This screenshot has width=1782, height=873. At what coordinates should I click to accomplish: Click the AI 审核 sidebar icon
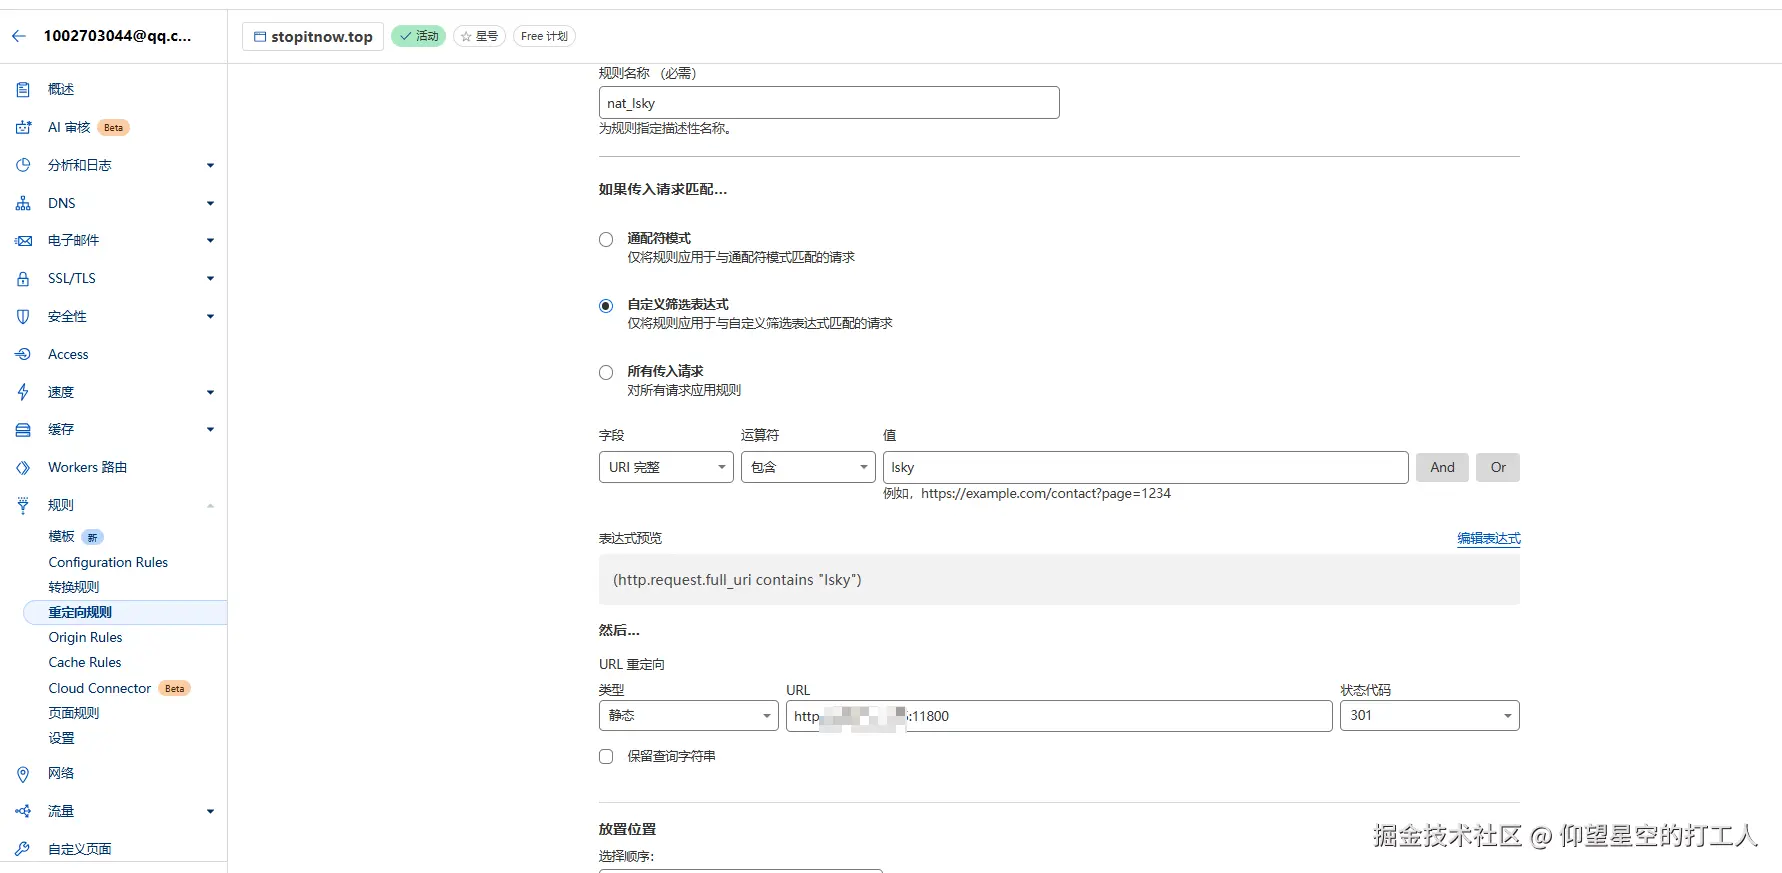[23, 127]
